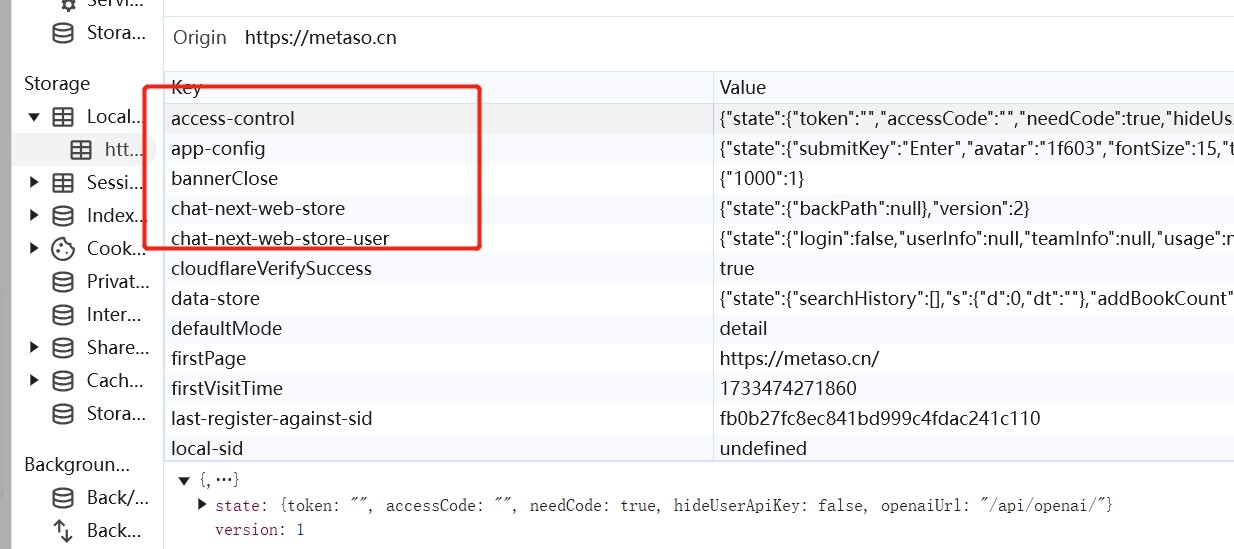1234x549 pixels.
Task: Click the Back/forward cache database icon
Action: tap(63, 498)
